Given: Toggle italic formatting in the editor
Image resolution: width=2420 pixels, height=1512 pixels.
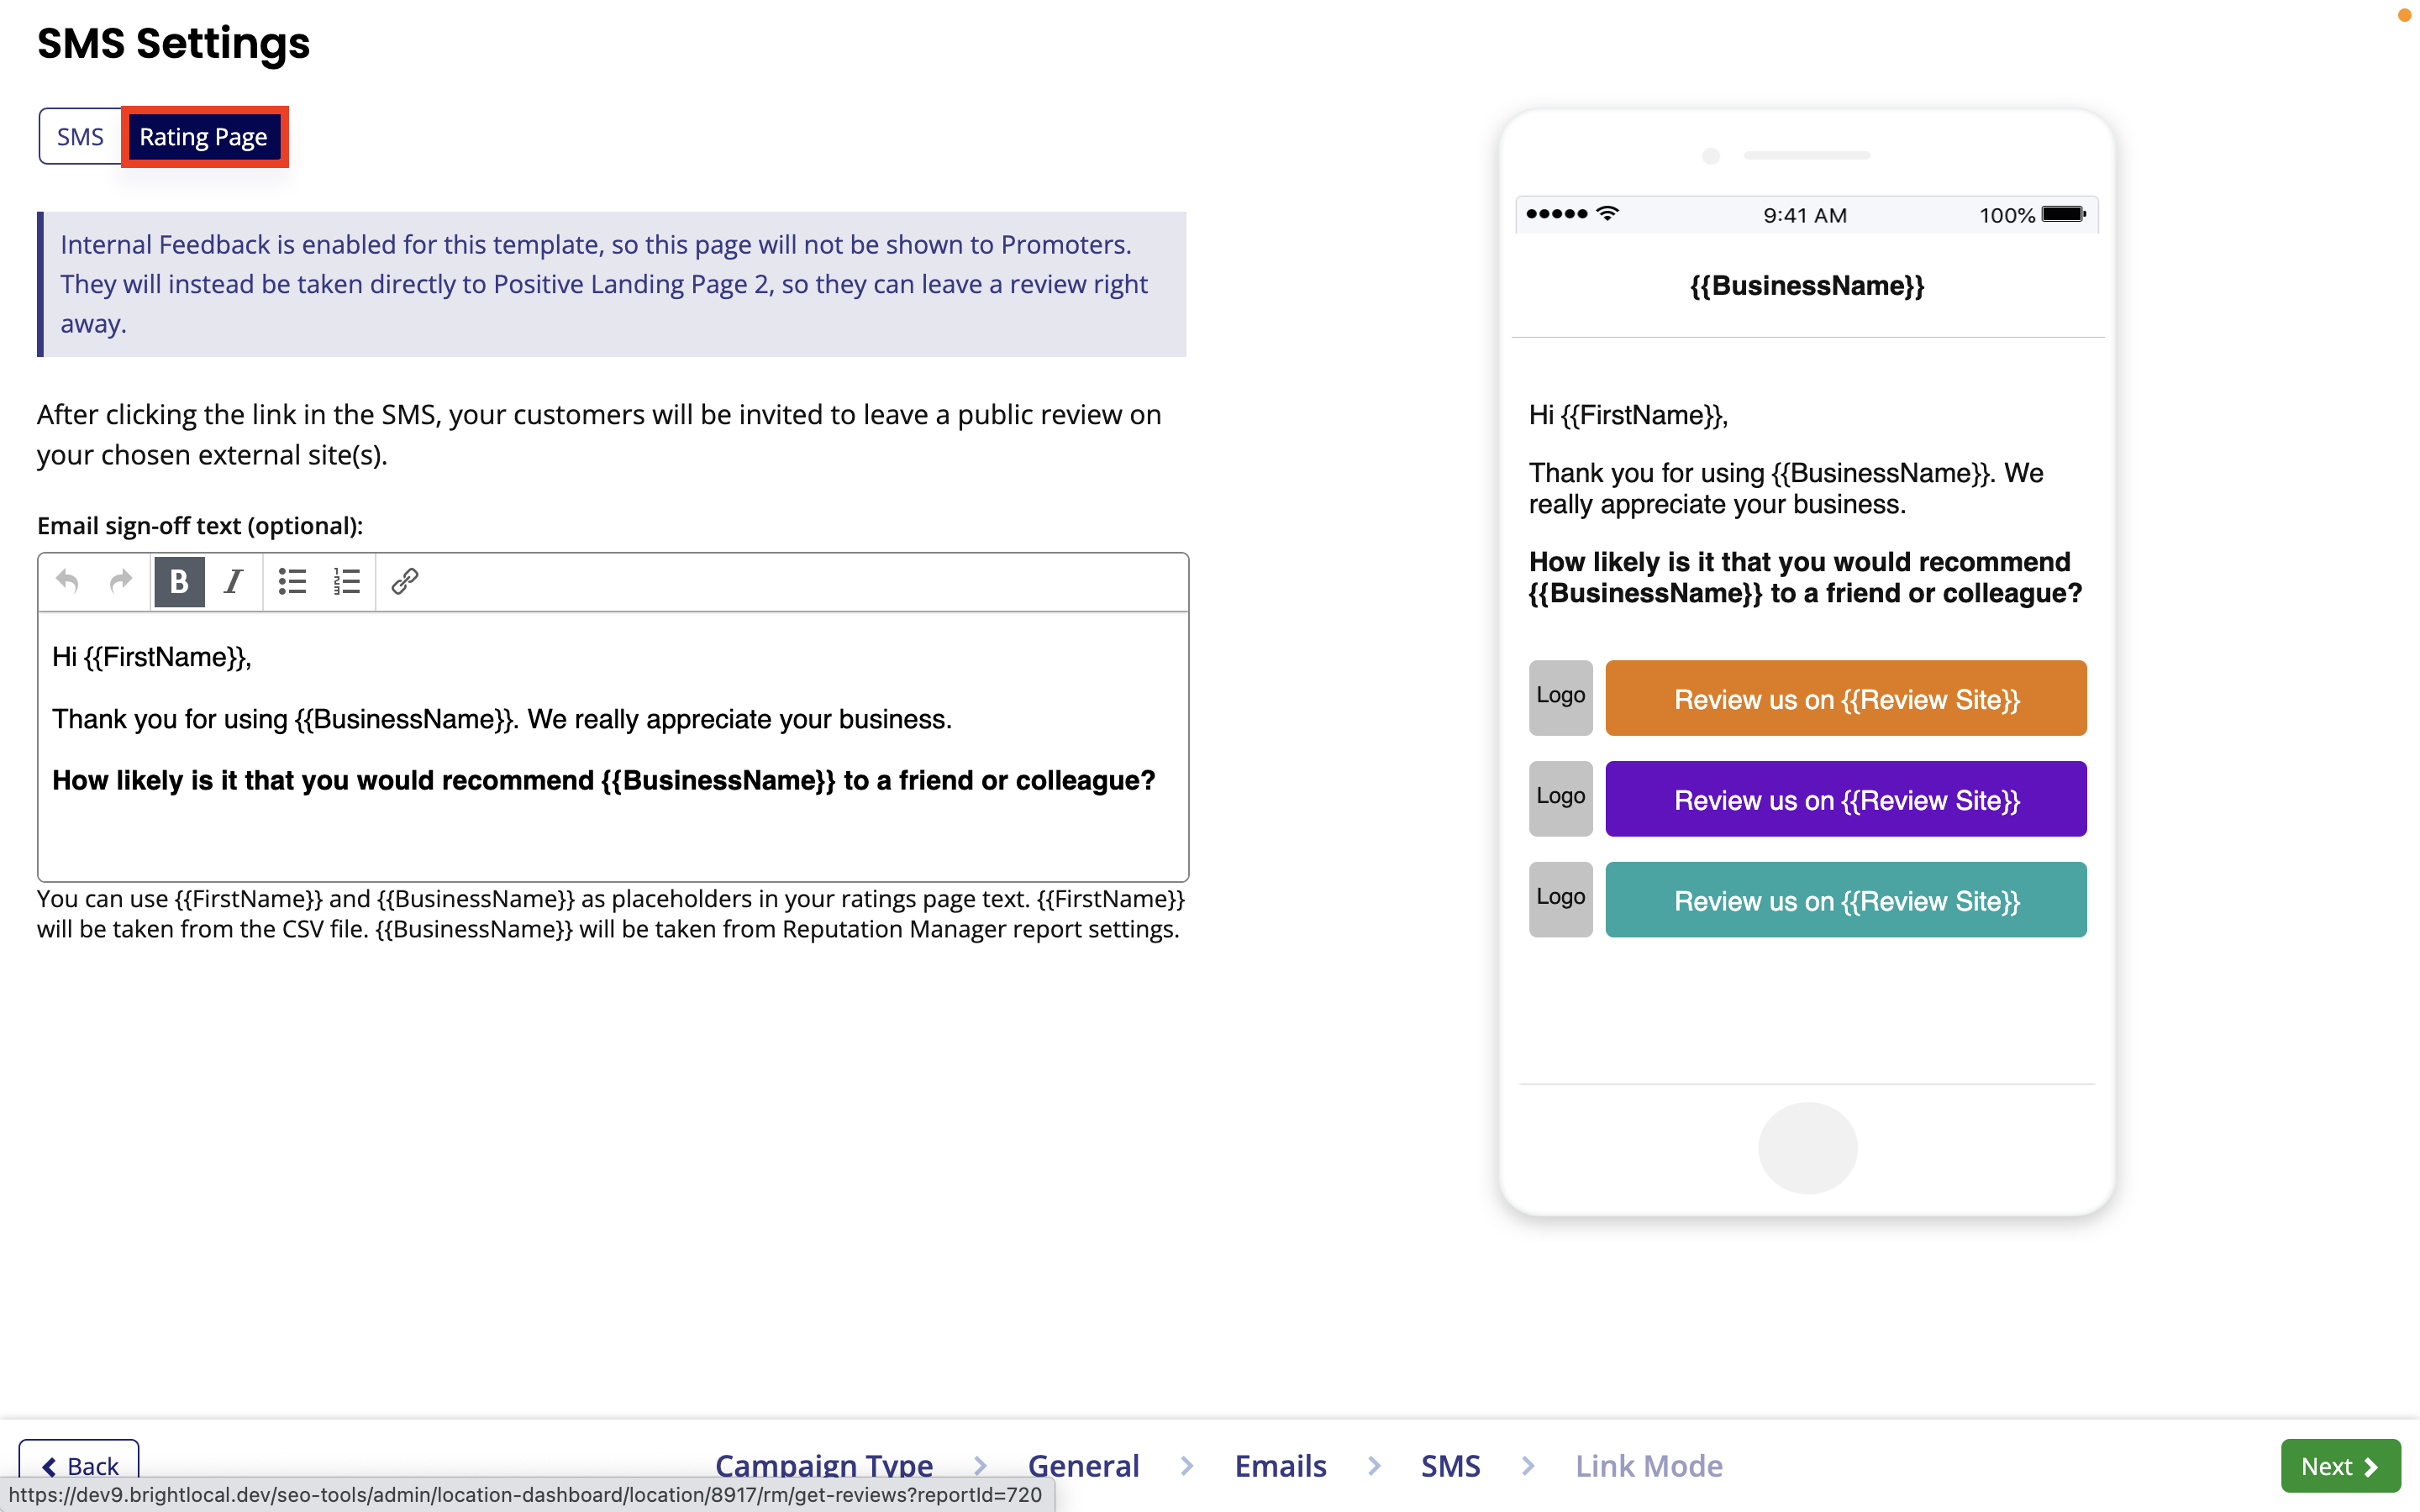Looking at the screenshot, I should click(x=233, y=581).
